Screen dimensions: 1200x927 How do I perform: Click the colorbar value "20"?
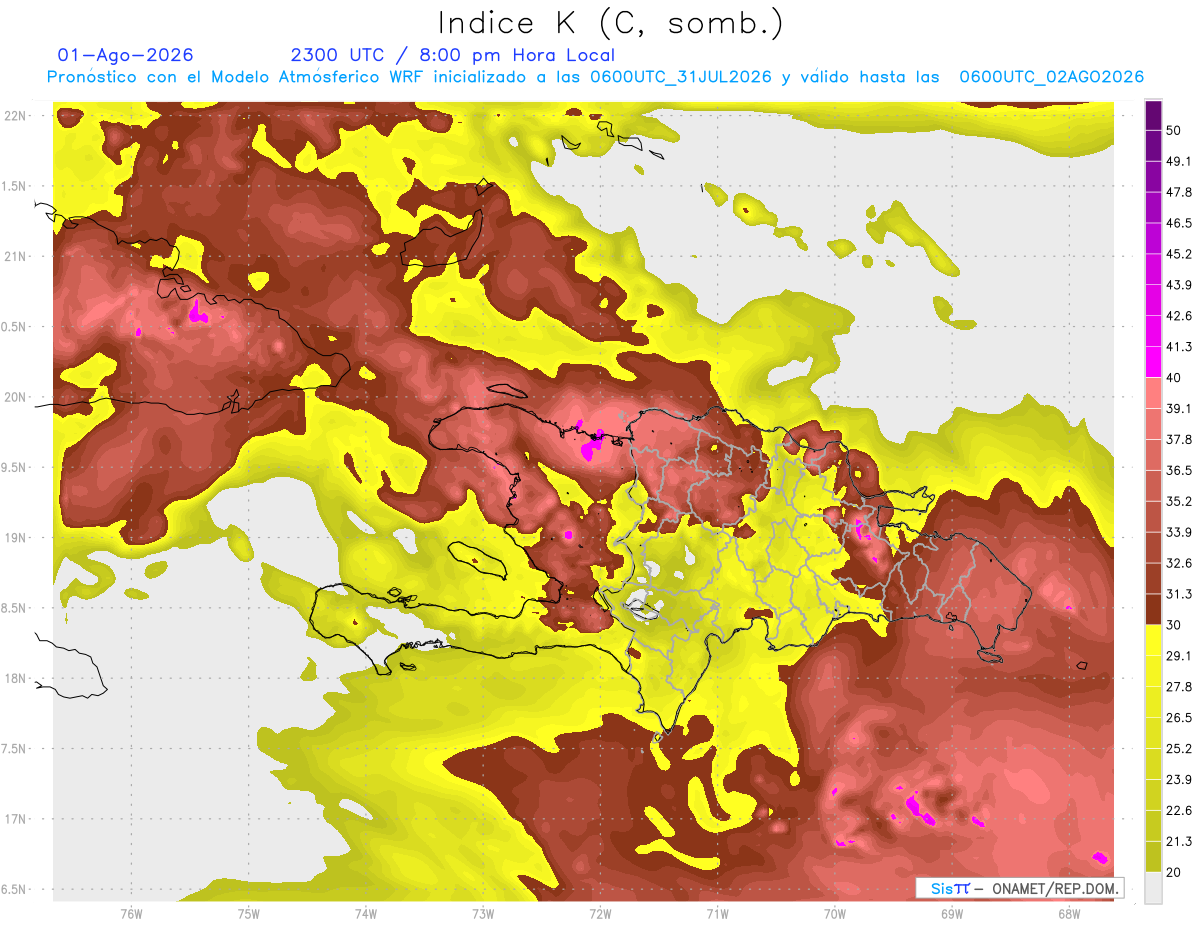[1174, 872]
